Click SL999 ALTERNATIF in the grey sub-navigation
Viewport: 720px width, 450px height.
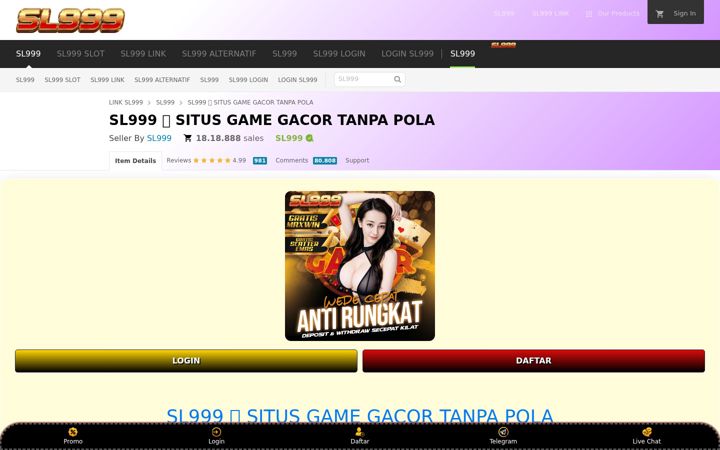[162, 80]
